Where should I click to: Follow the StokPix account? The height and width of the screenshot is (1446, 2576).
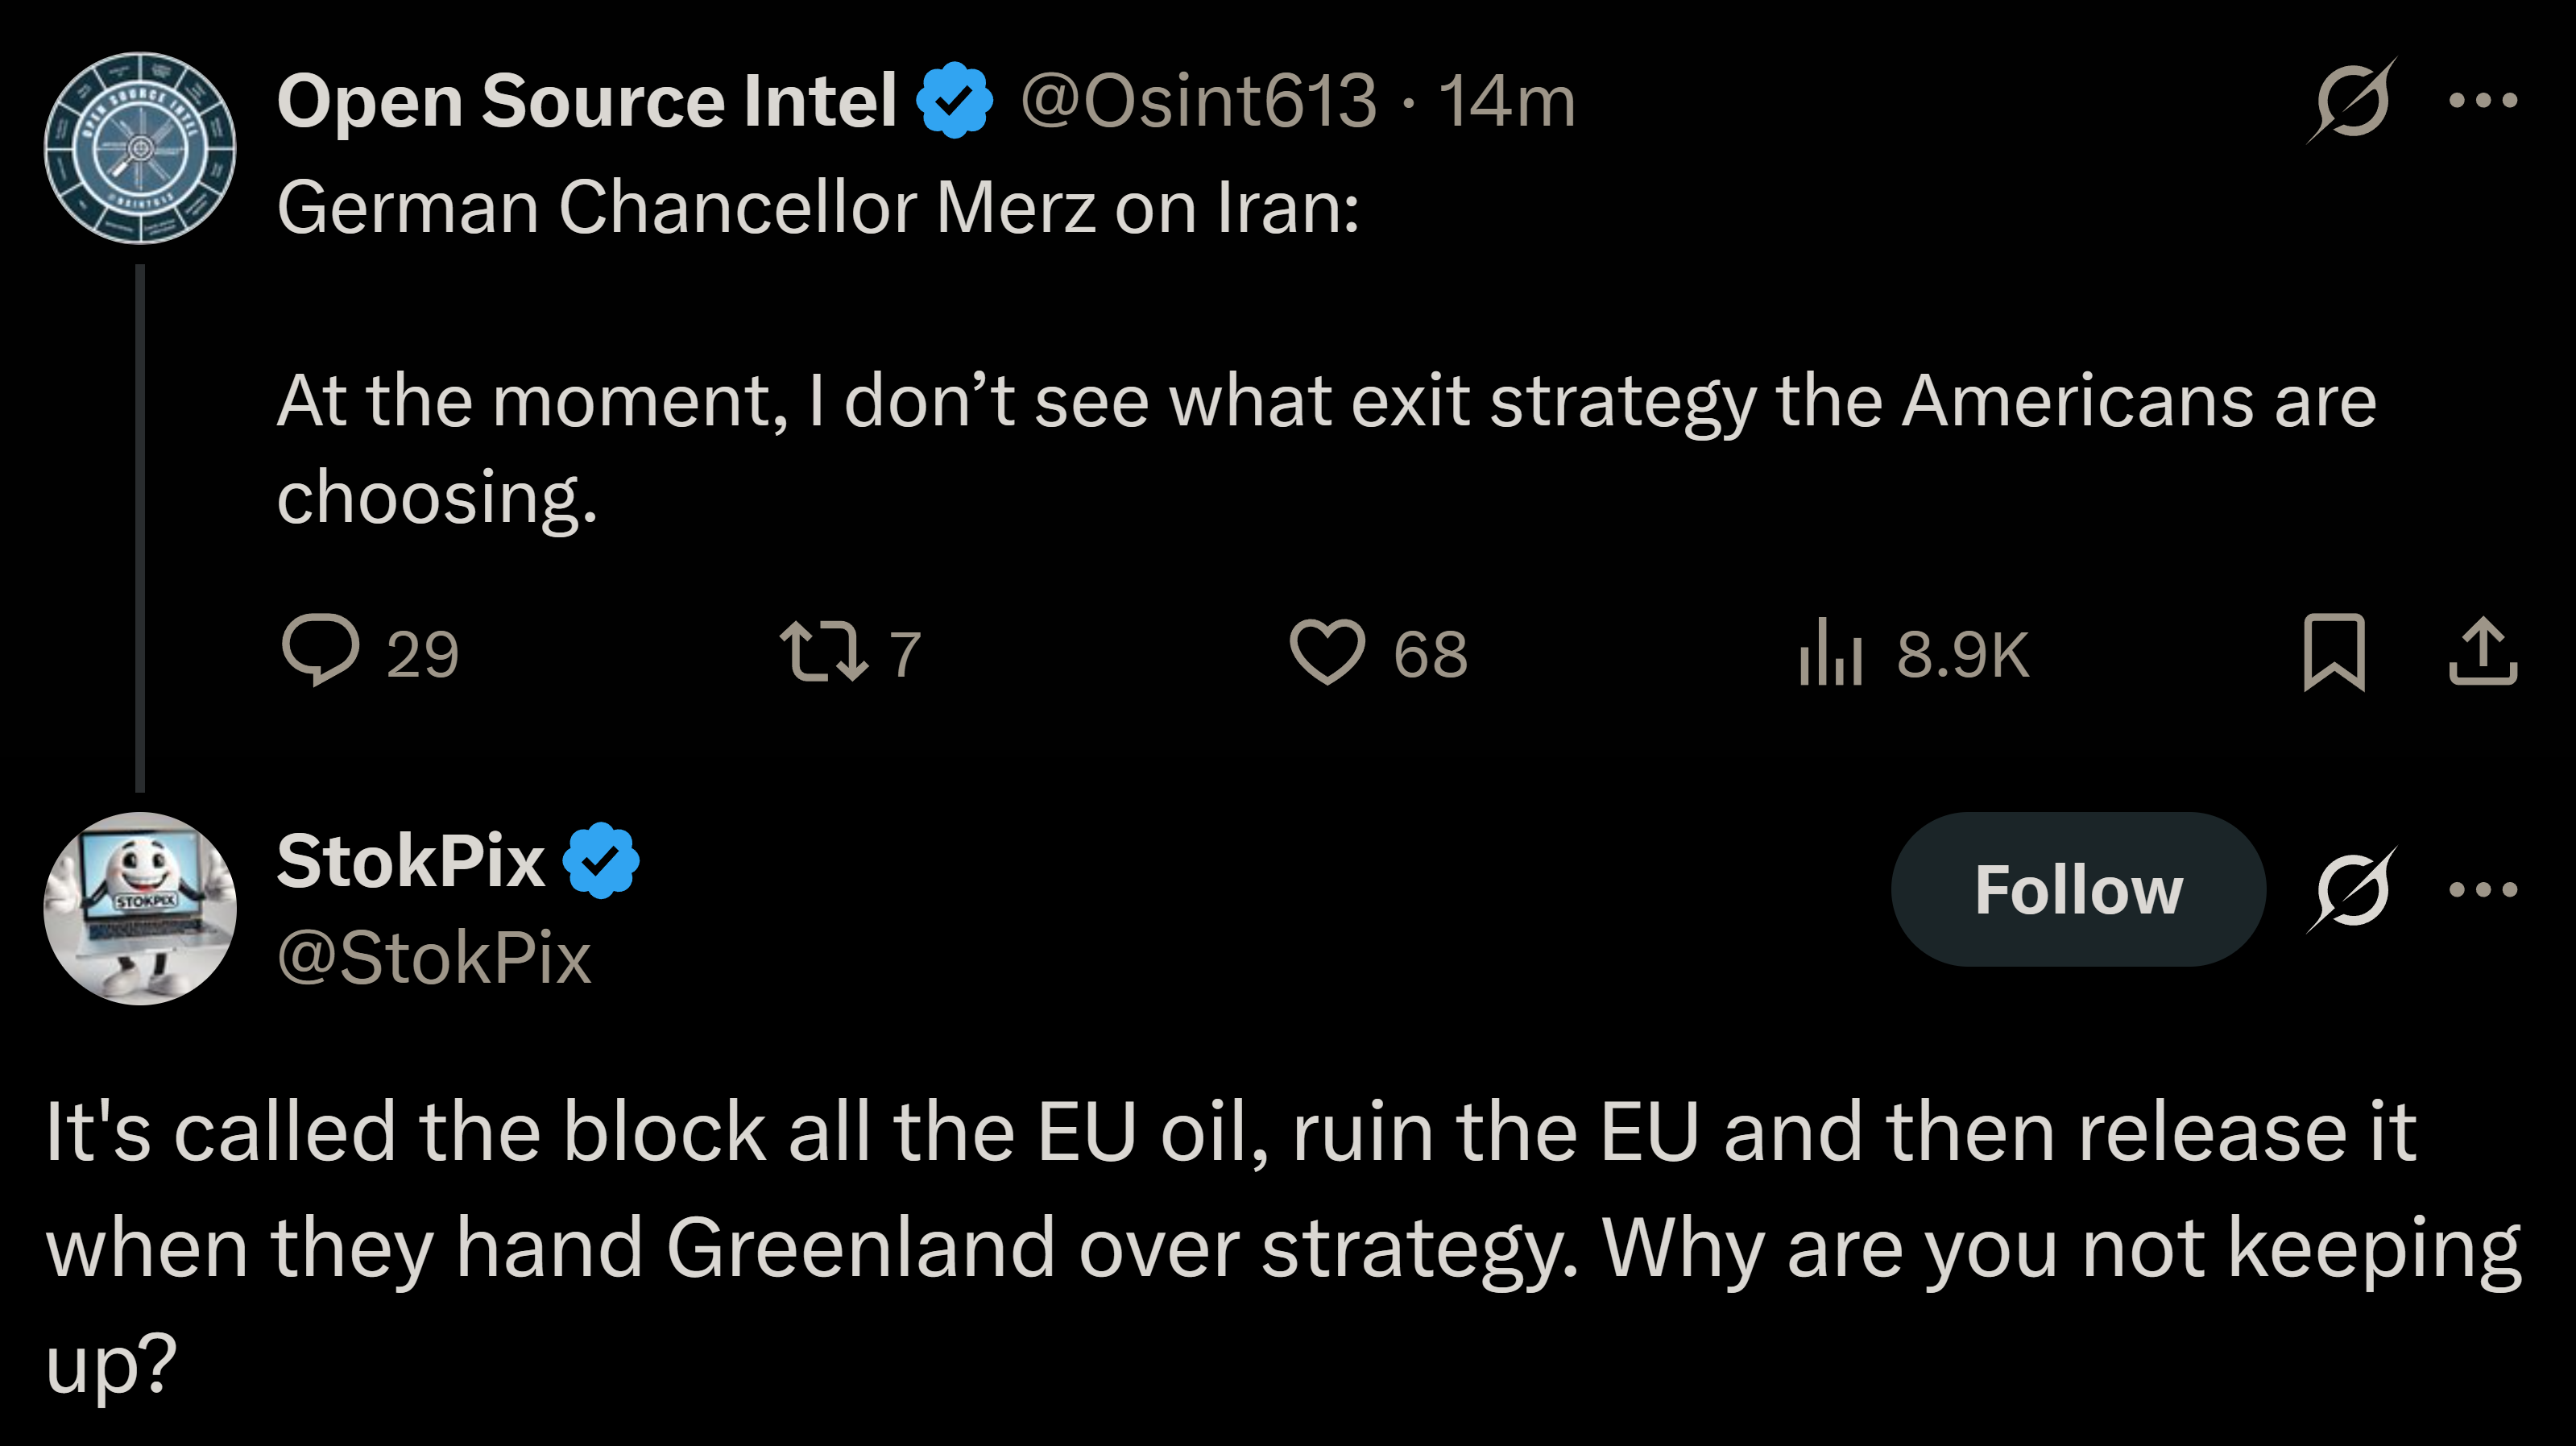pyautogui.click(x=2078, y=889)
